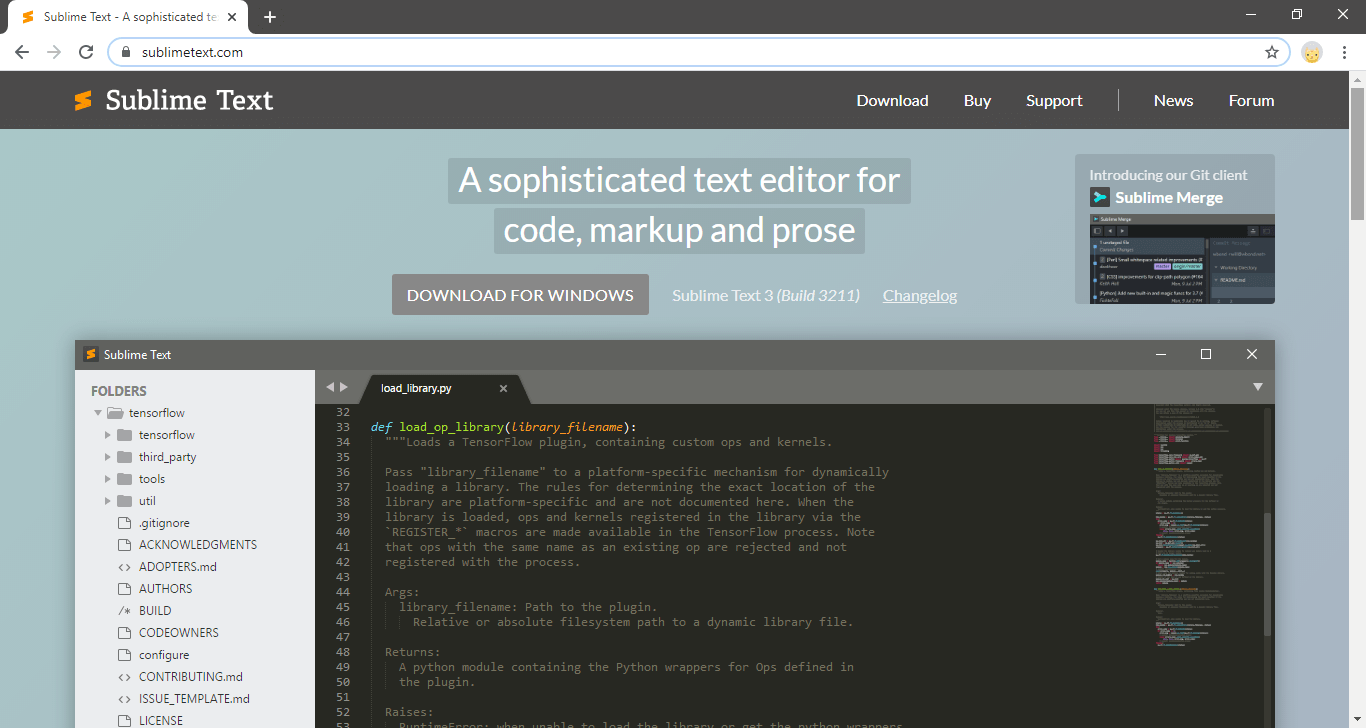This screenshot has height=728, width=1366.
Task: Click the ADOPTERS.md markup file icon
Action: [125, 567]
